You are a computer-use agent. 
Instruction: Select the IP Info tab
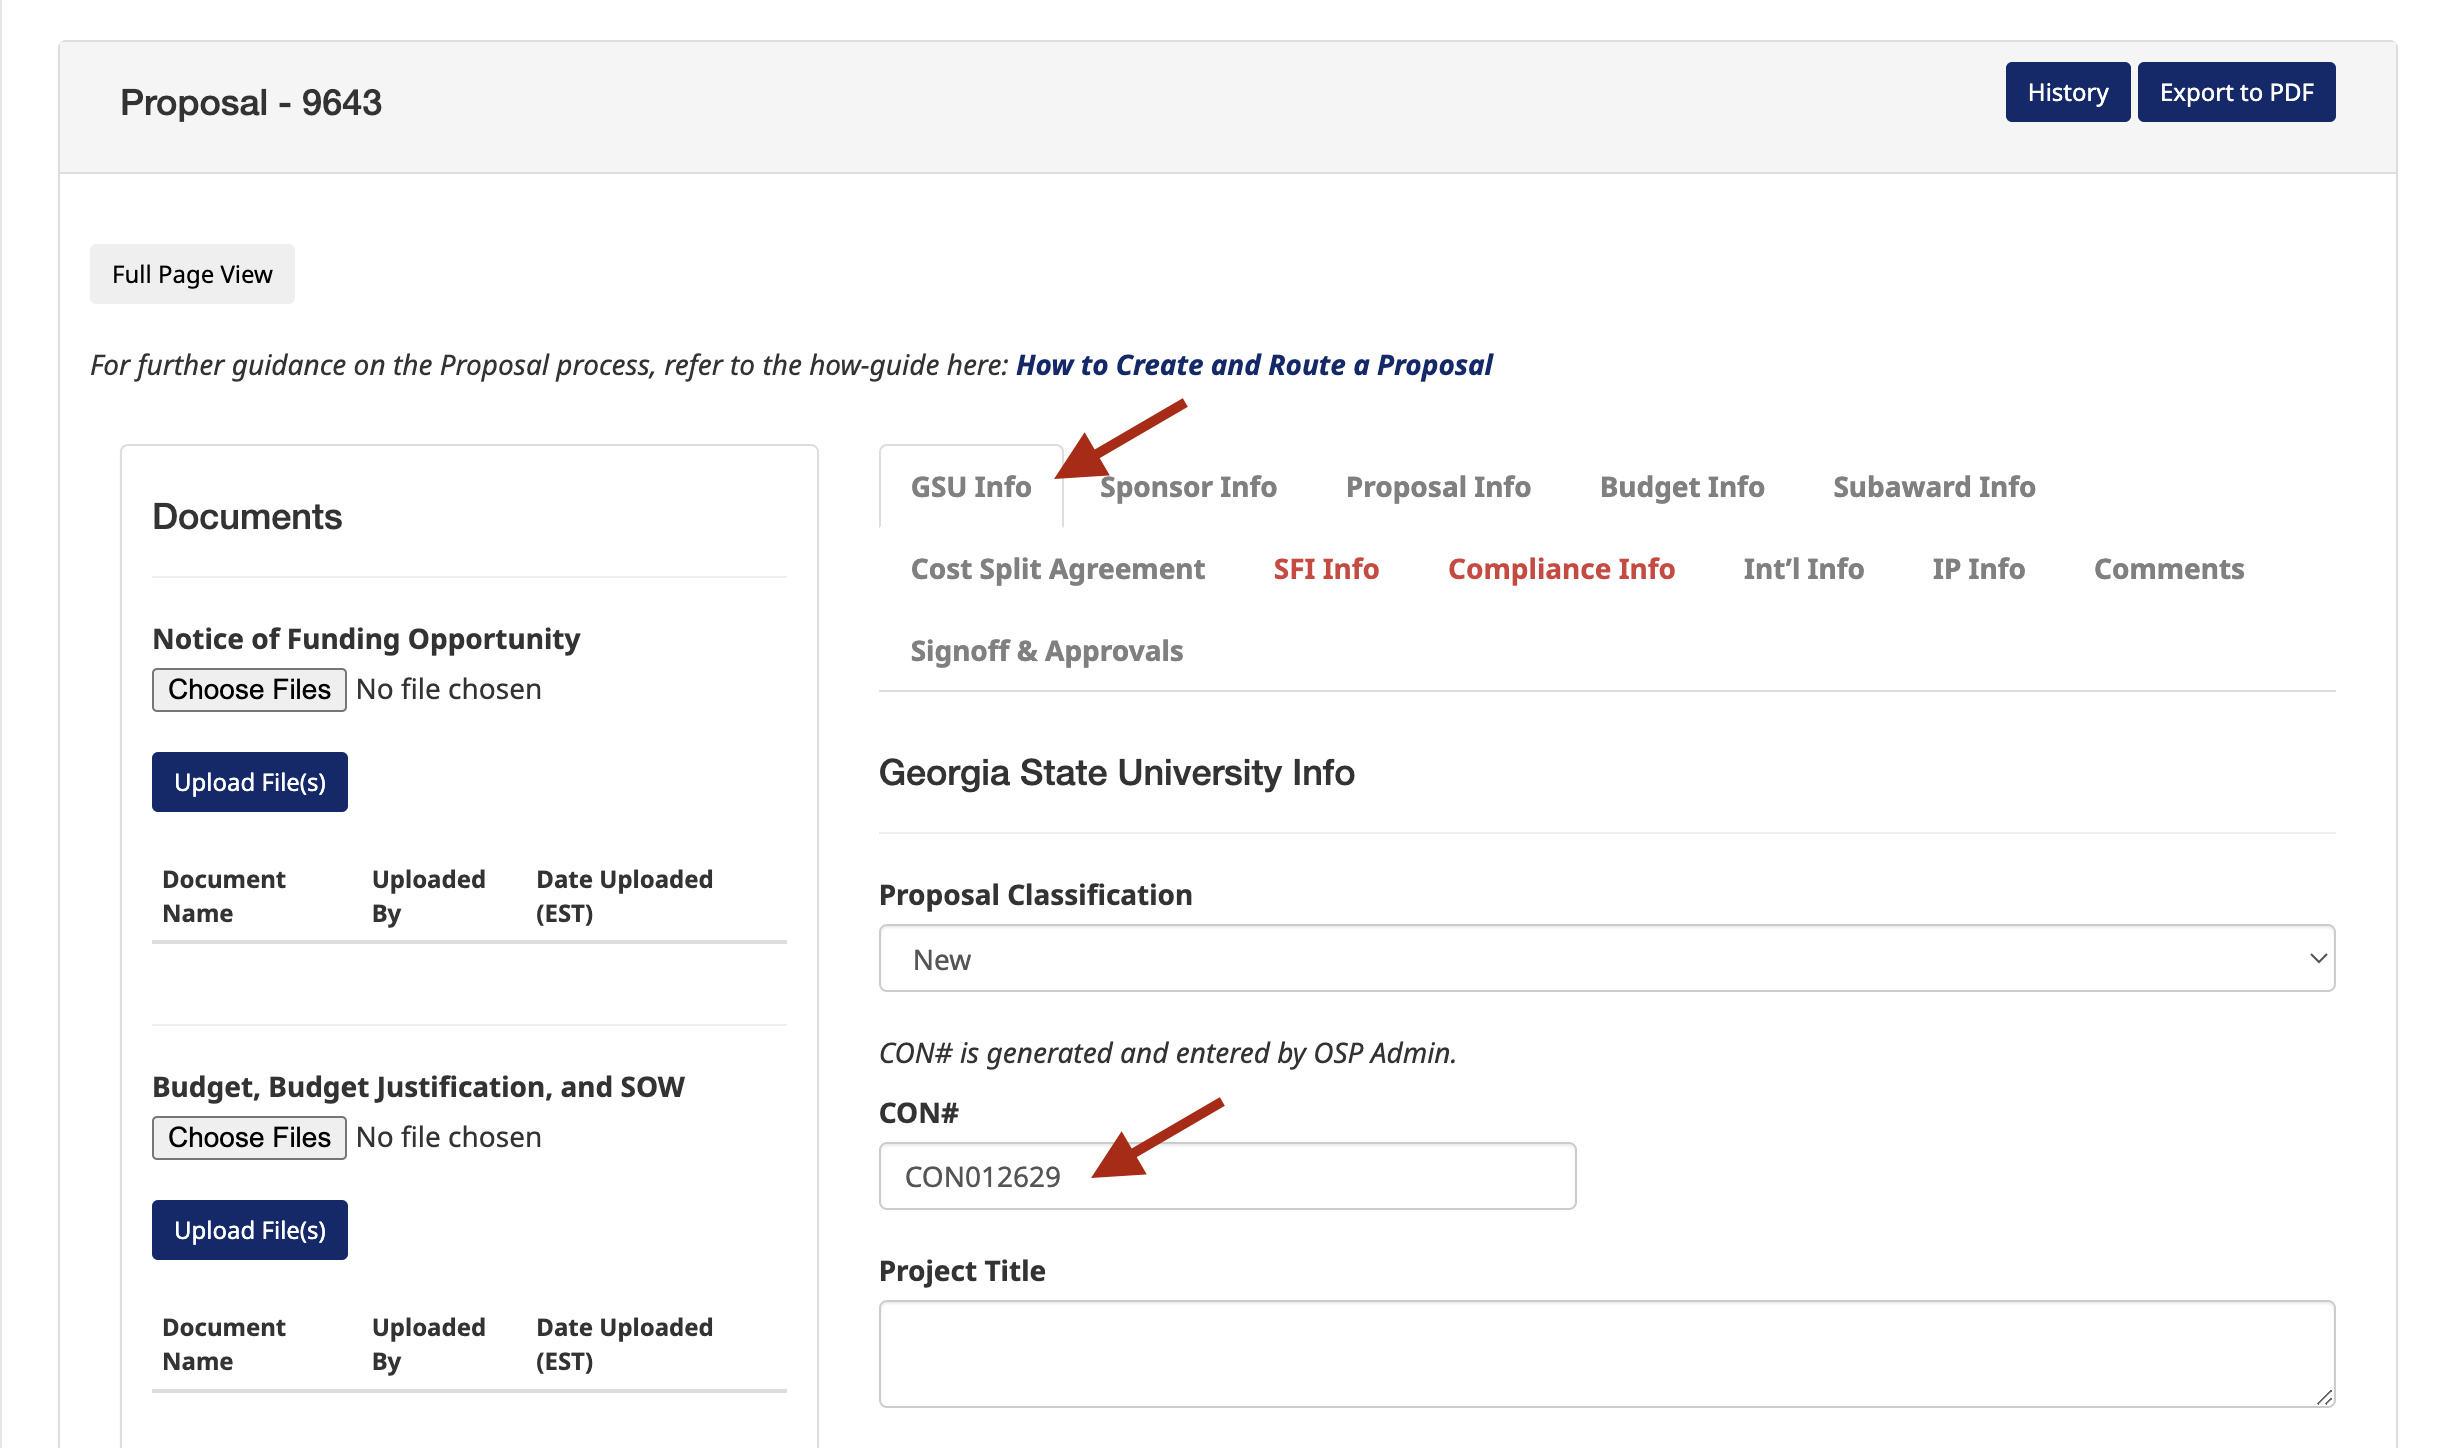point(1977,569)
